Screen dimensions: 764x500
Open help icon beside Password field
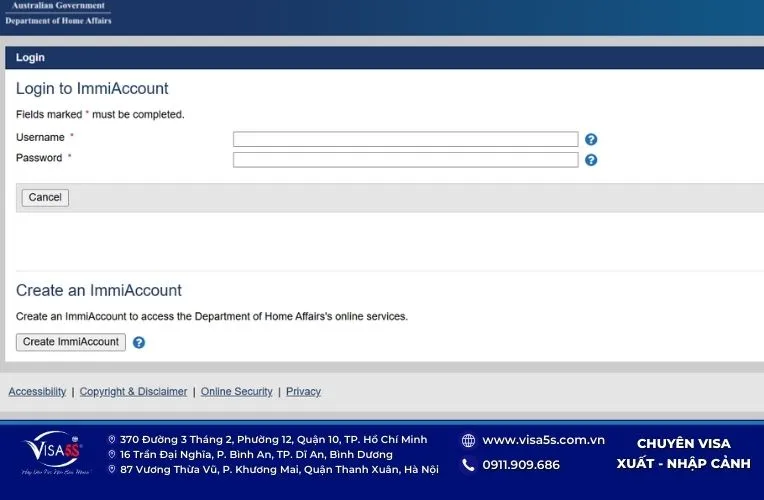tap(591, 160)
